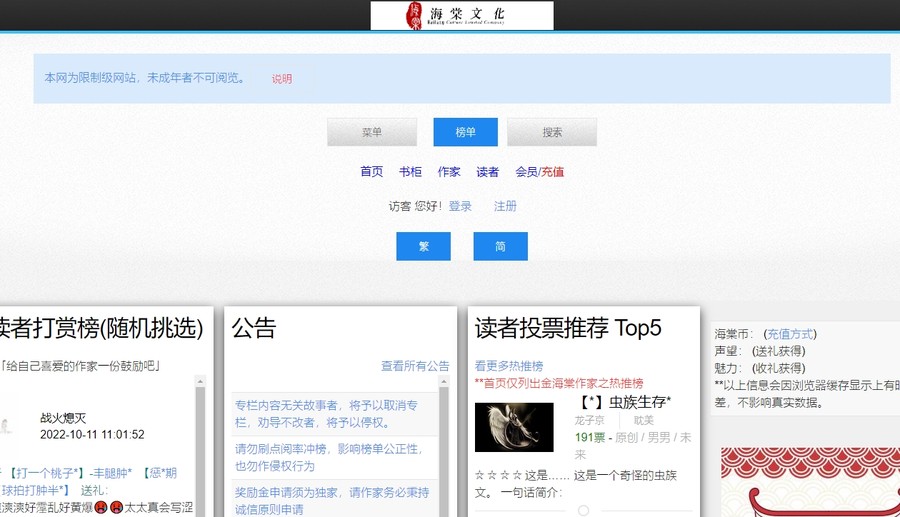Click the 注册 register link
The height and width of the screenshot is (517, 900).
tap(505, 206)
